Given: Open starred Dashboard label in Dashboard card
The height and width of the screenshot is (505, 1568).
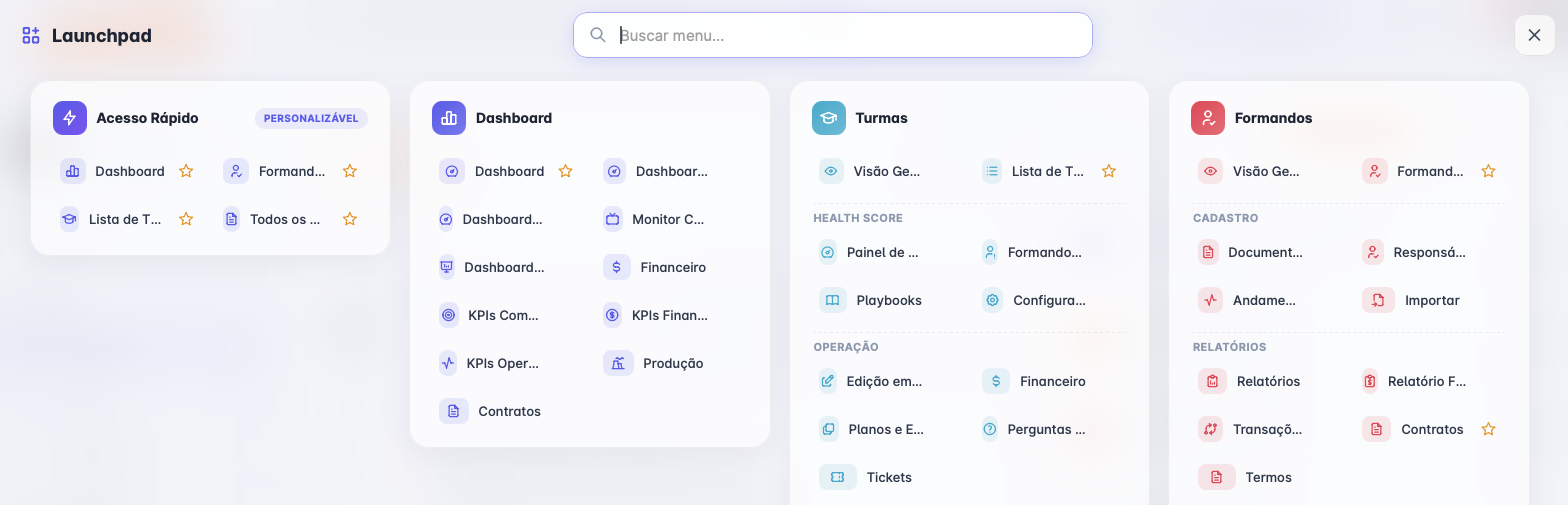Looking at the screenshot, I should click(510, 171).
